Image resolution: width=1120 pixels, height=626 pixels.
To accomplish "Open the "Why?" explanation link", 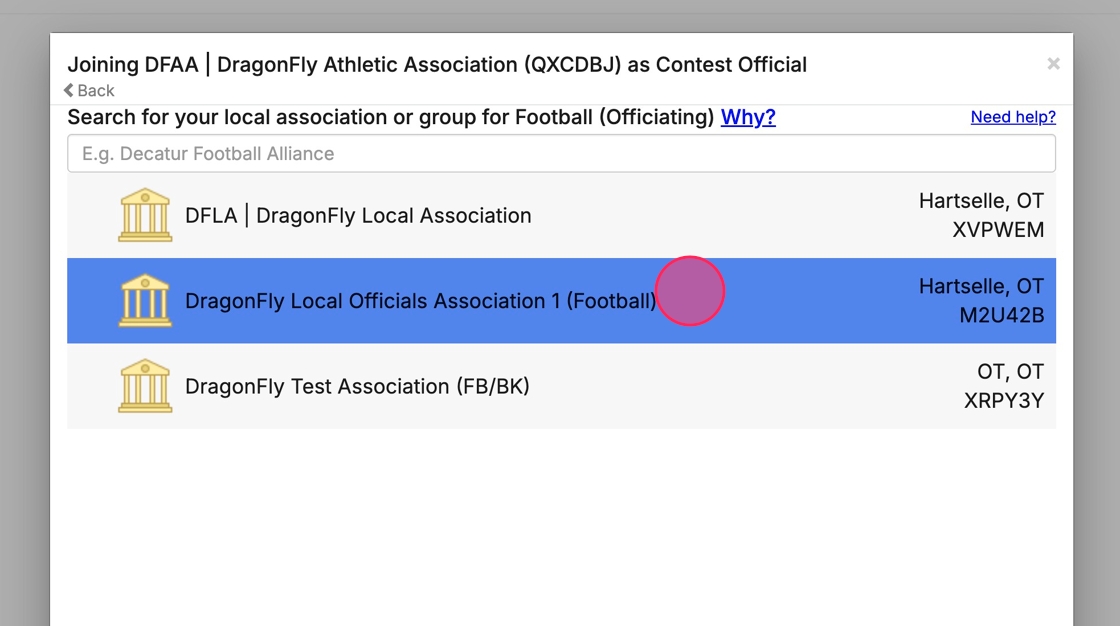I will (x=748, y=117).
